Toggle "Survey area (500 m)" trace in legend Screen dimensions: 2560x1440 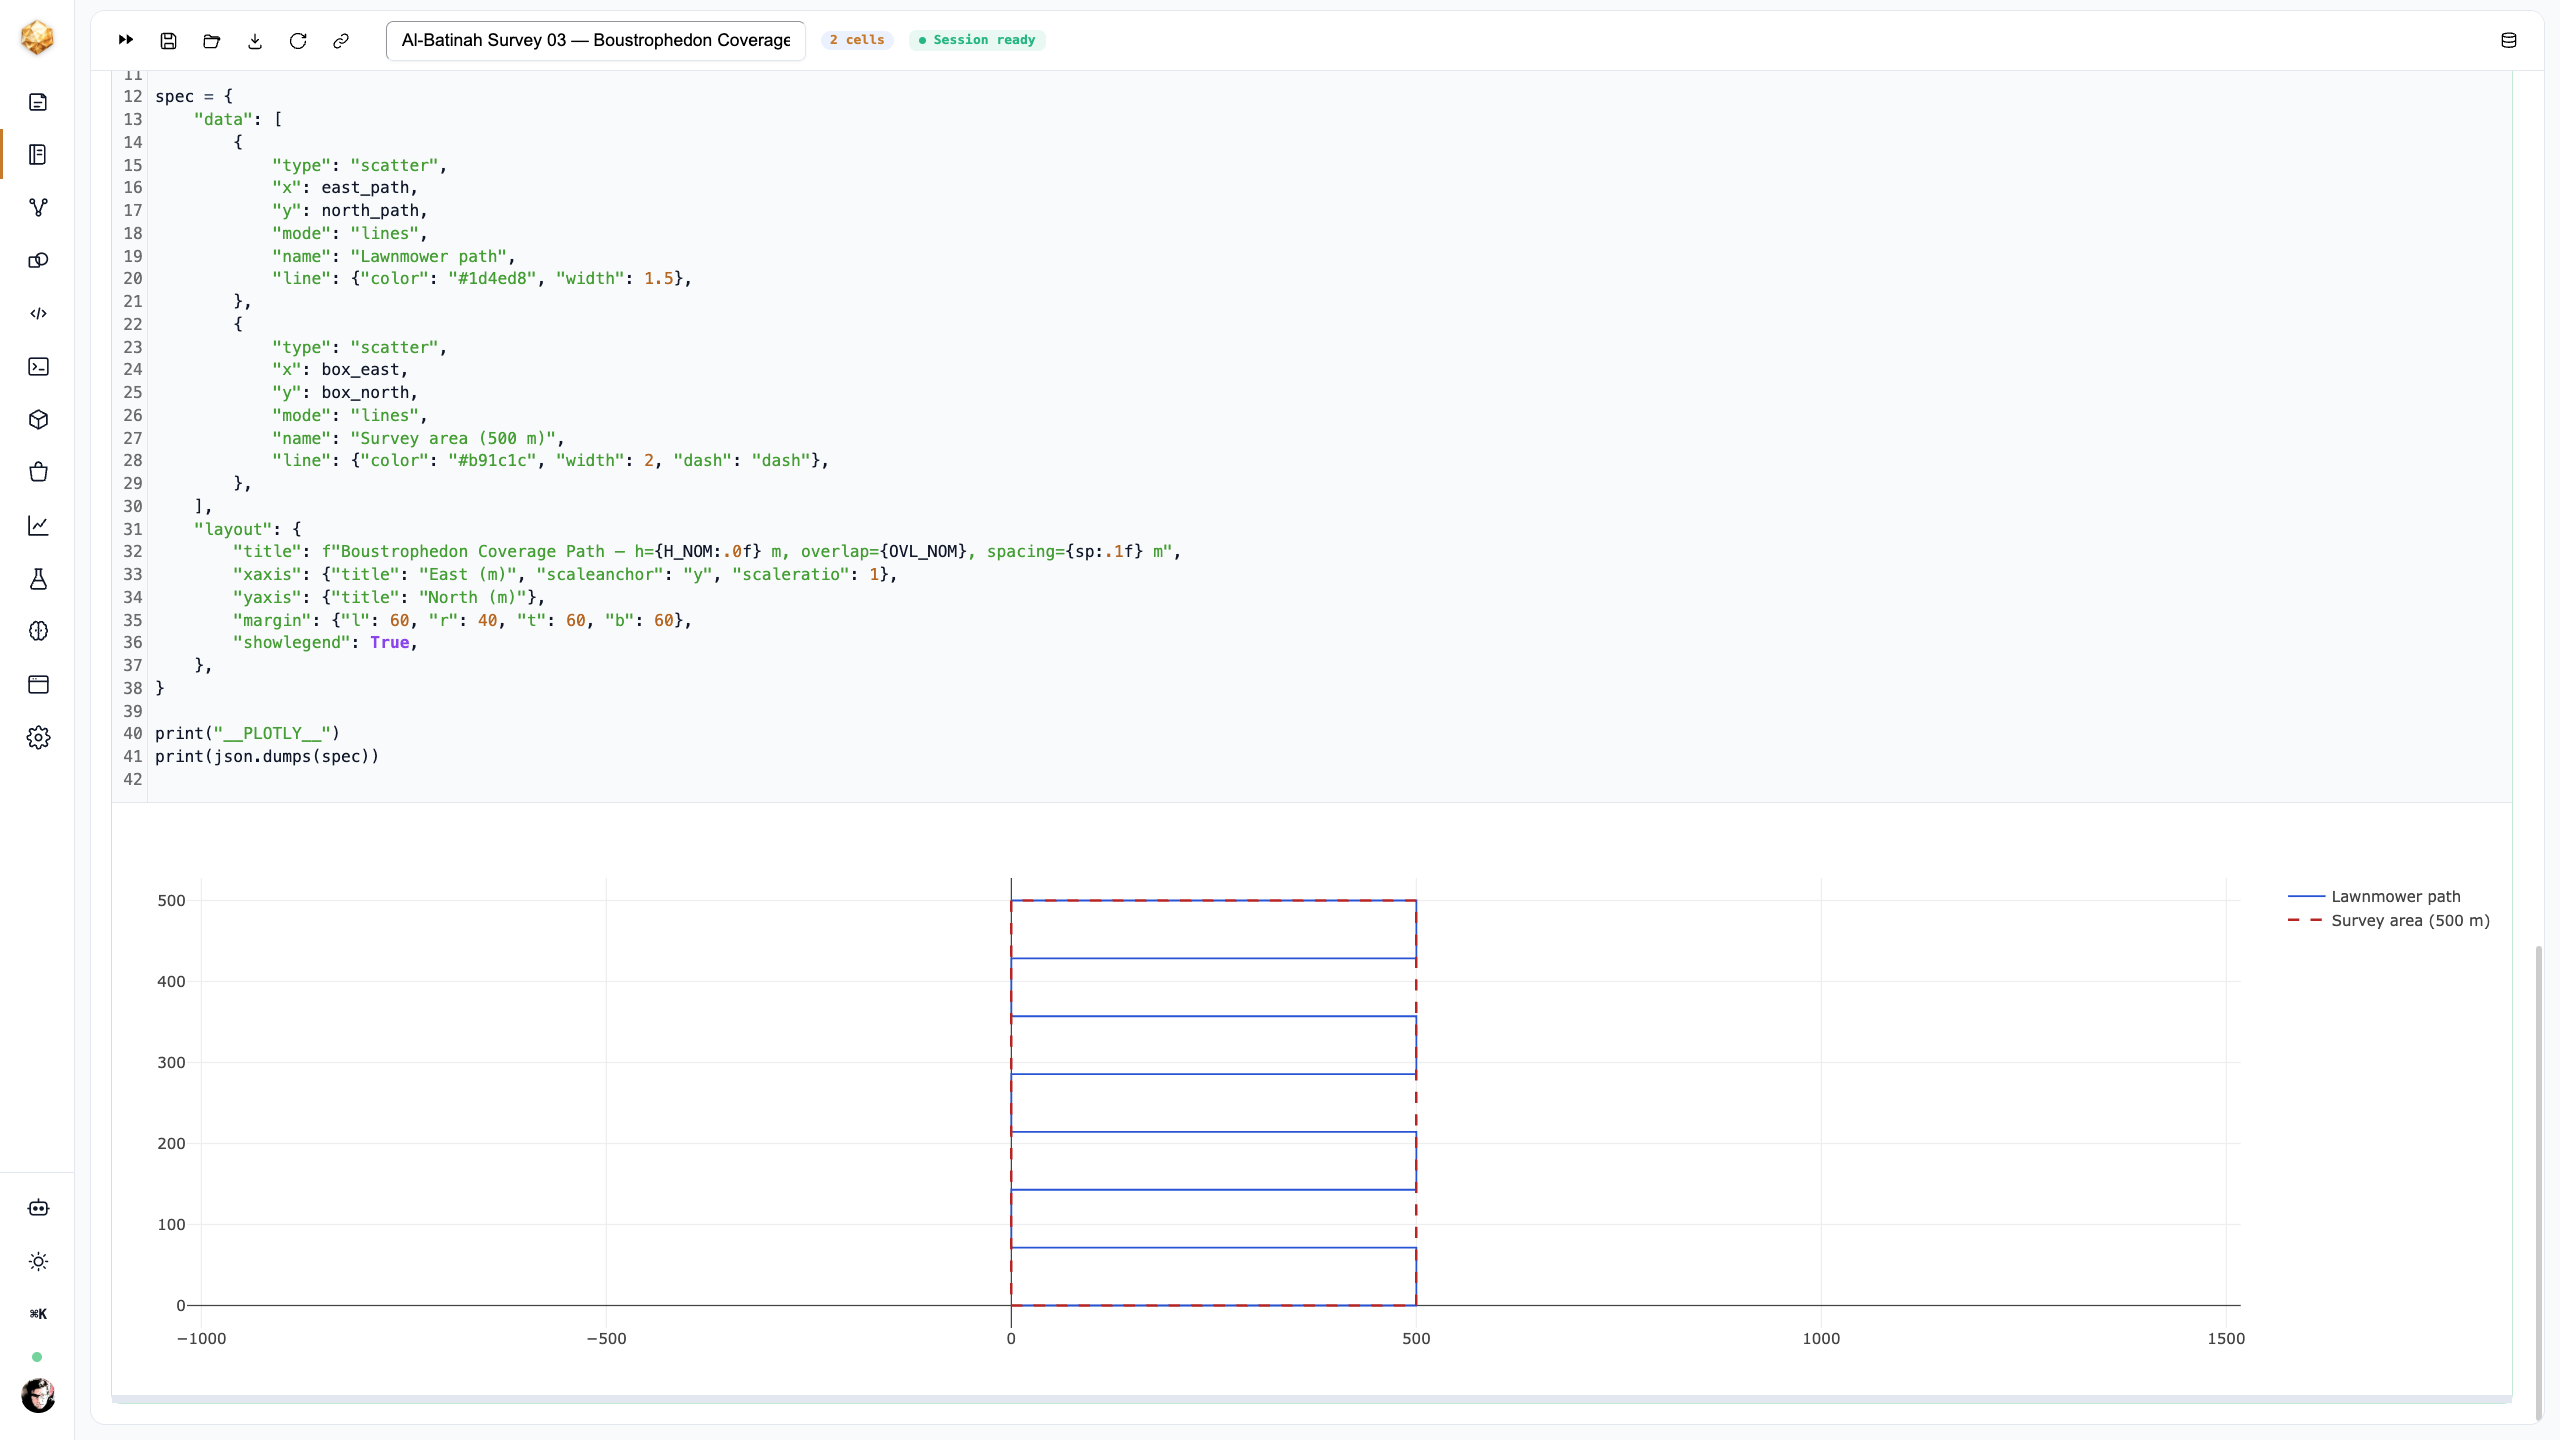(x=2389, y=920)
